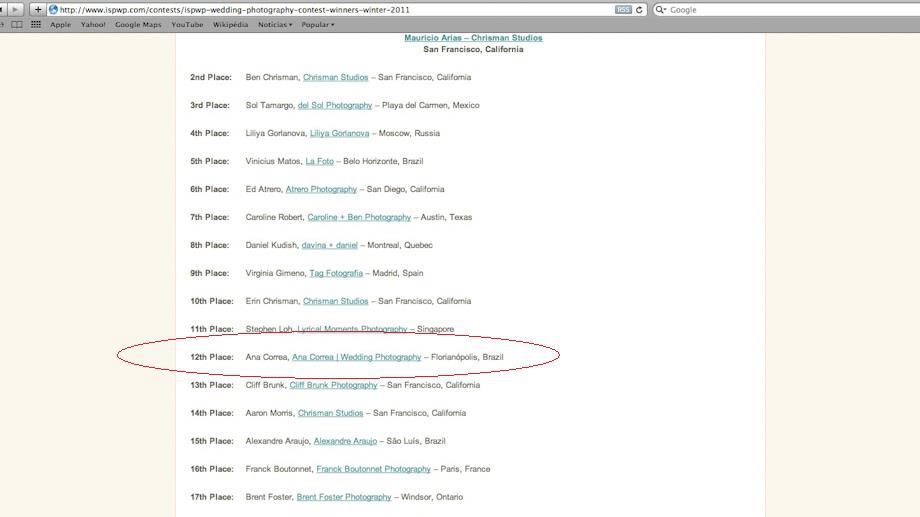Open the Tag Fotografia link

click(336, 273)
